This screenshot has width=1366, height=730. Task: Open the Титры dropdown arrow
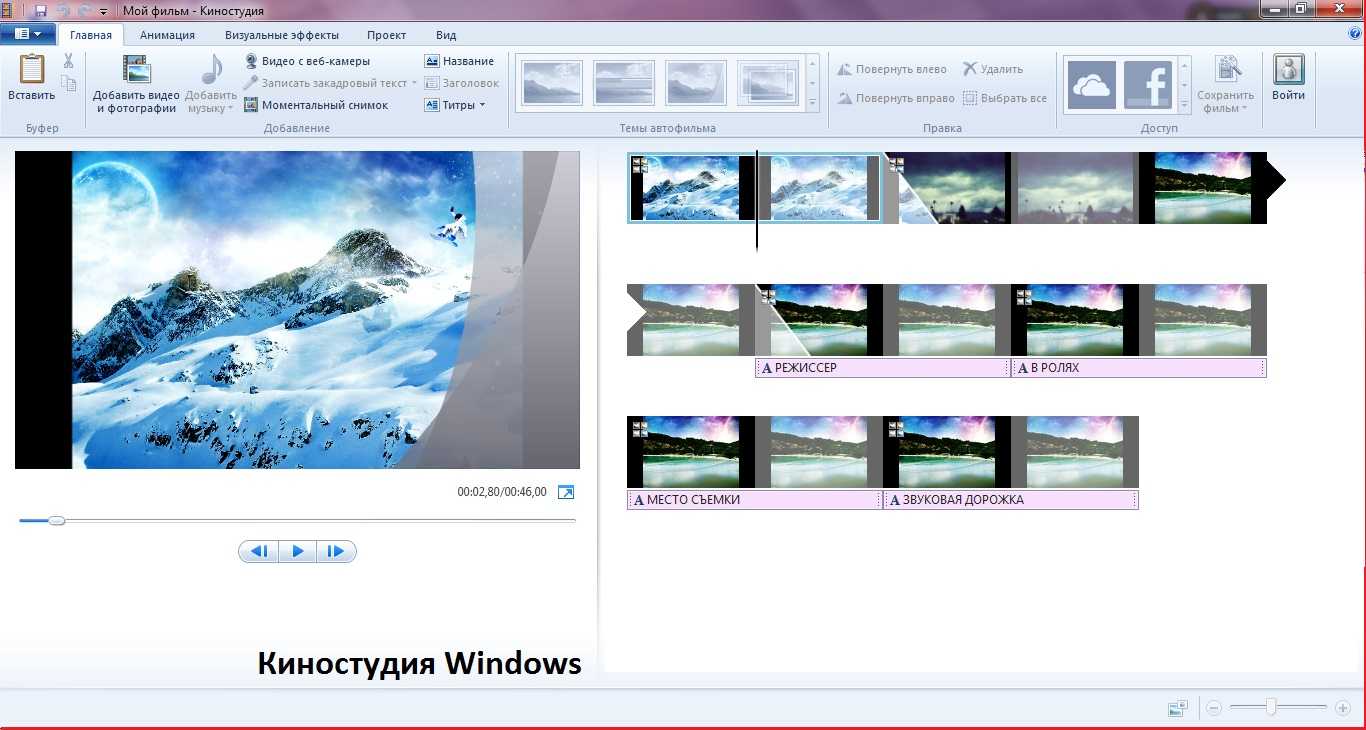pos(482,105)
